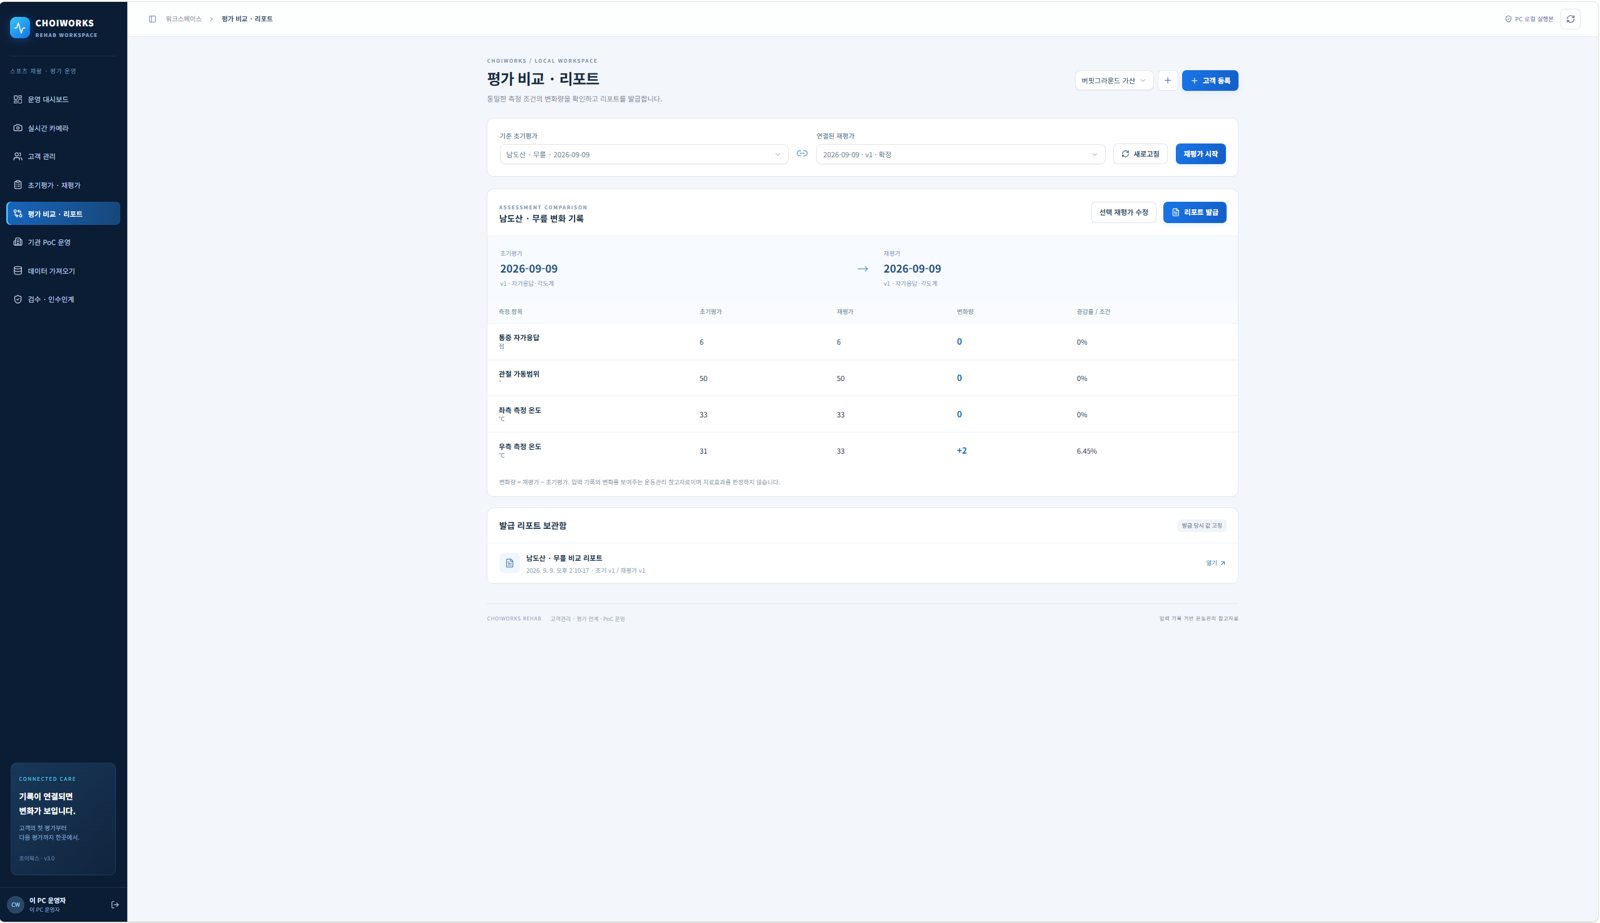Click the 리포트 발급 button

tap(1194, 212)
